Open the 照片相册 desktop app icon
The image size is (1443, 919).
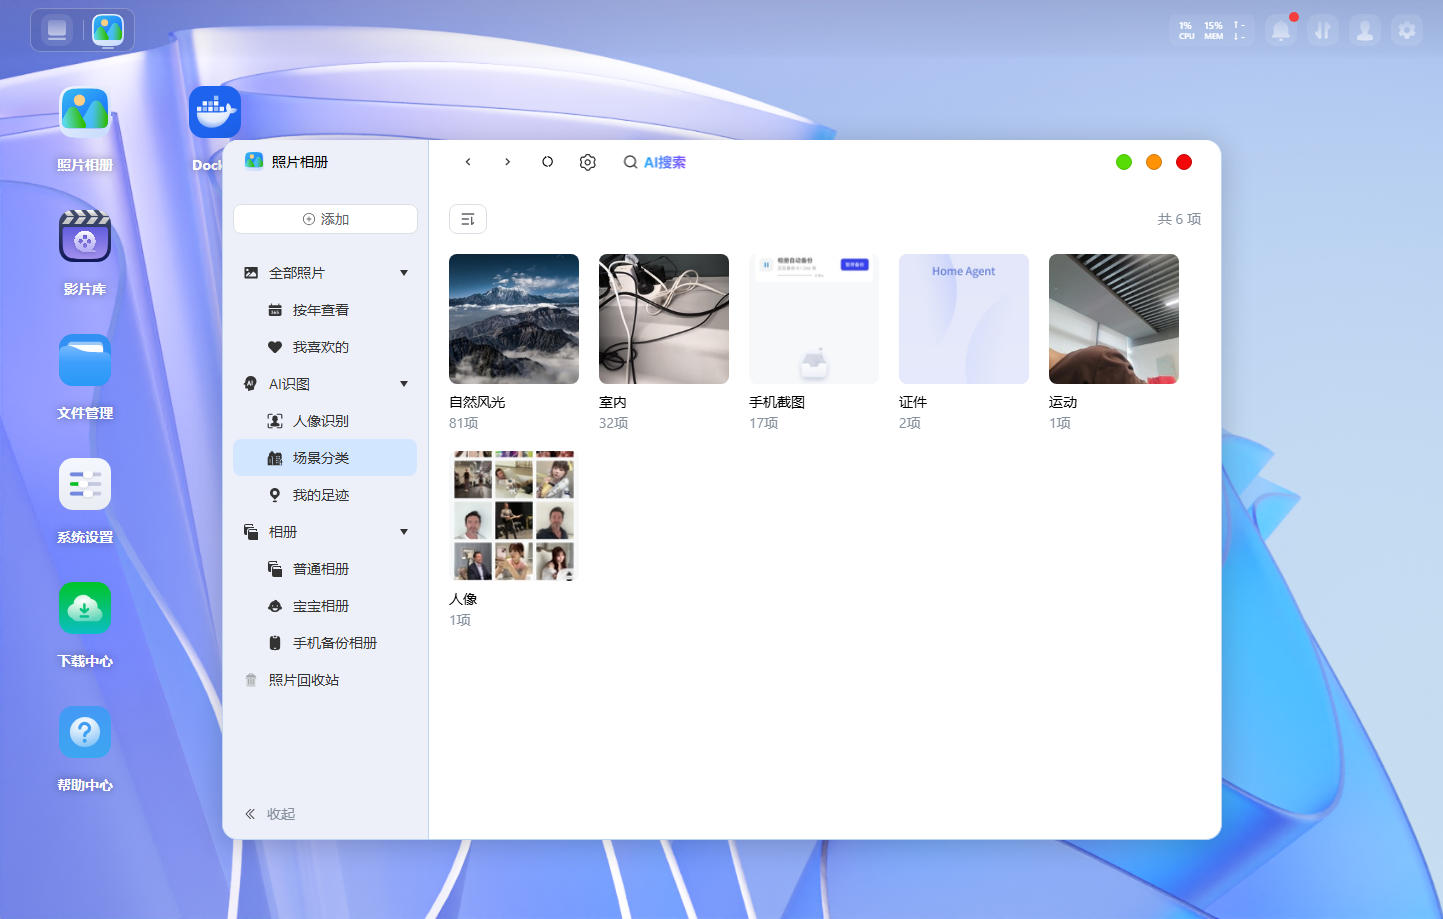(x=85, y=112)
